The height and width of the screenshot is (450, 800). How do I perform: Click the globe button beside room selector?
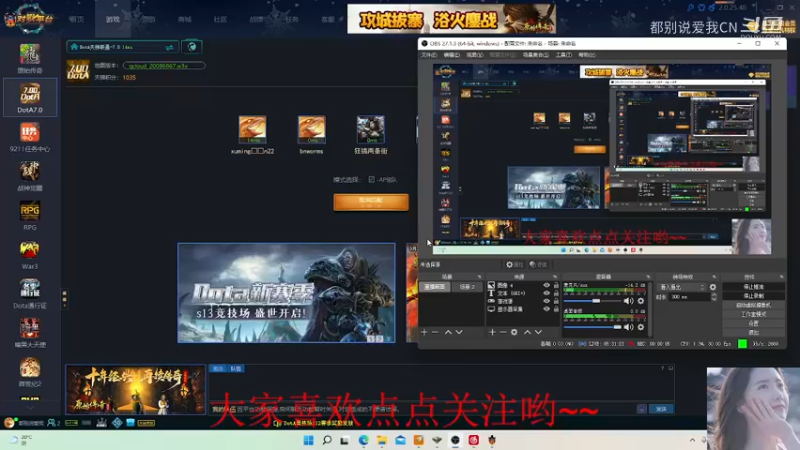pos(192,47)
